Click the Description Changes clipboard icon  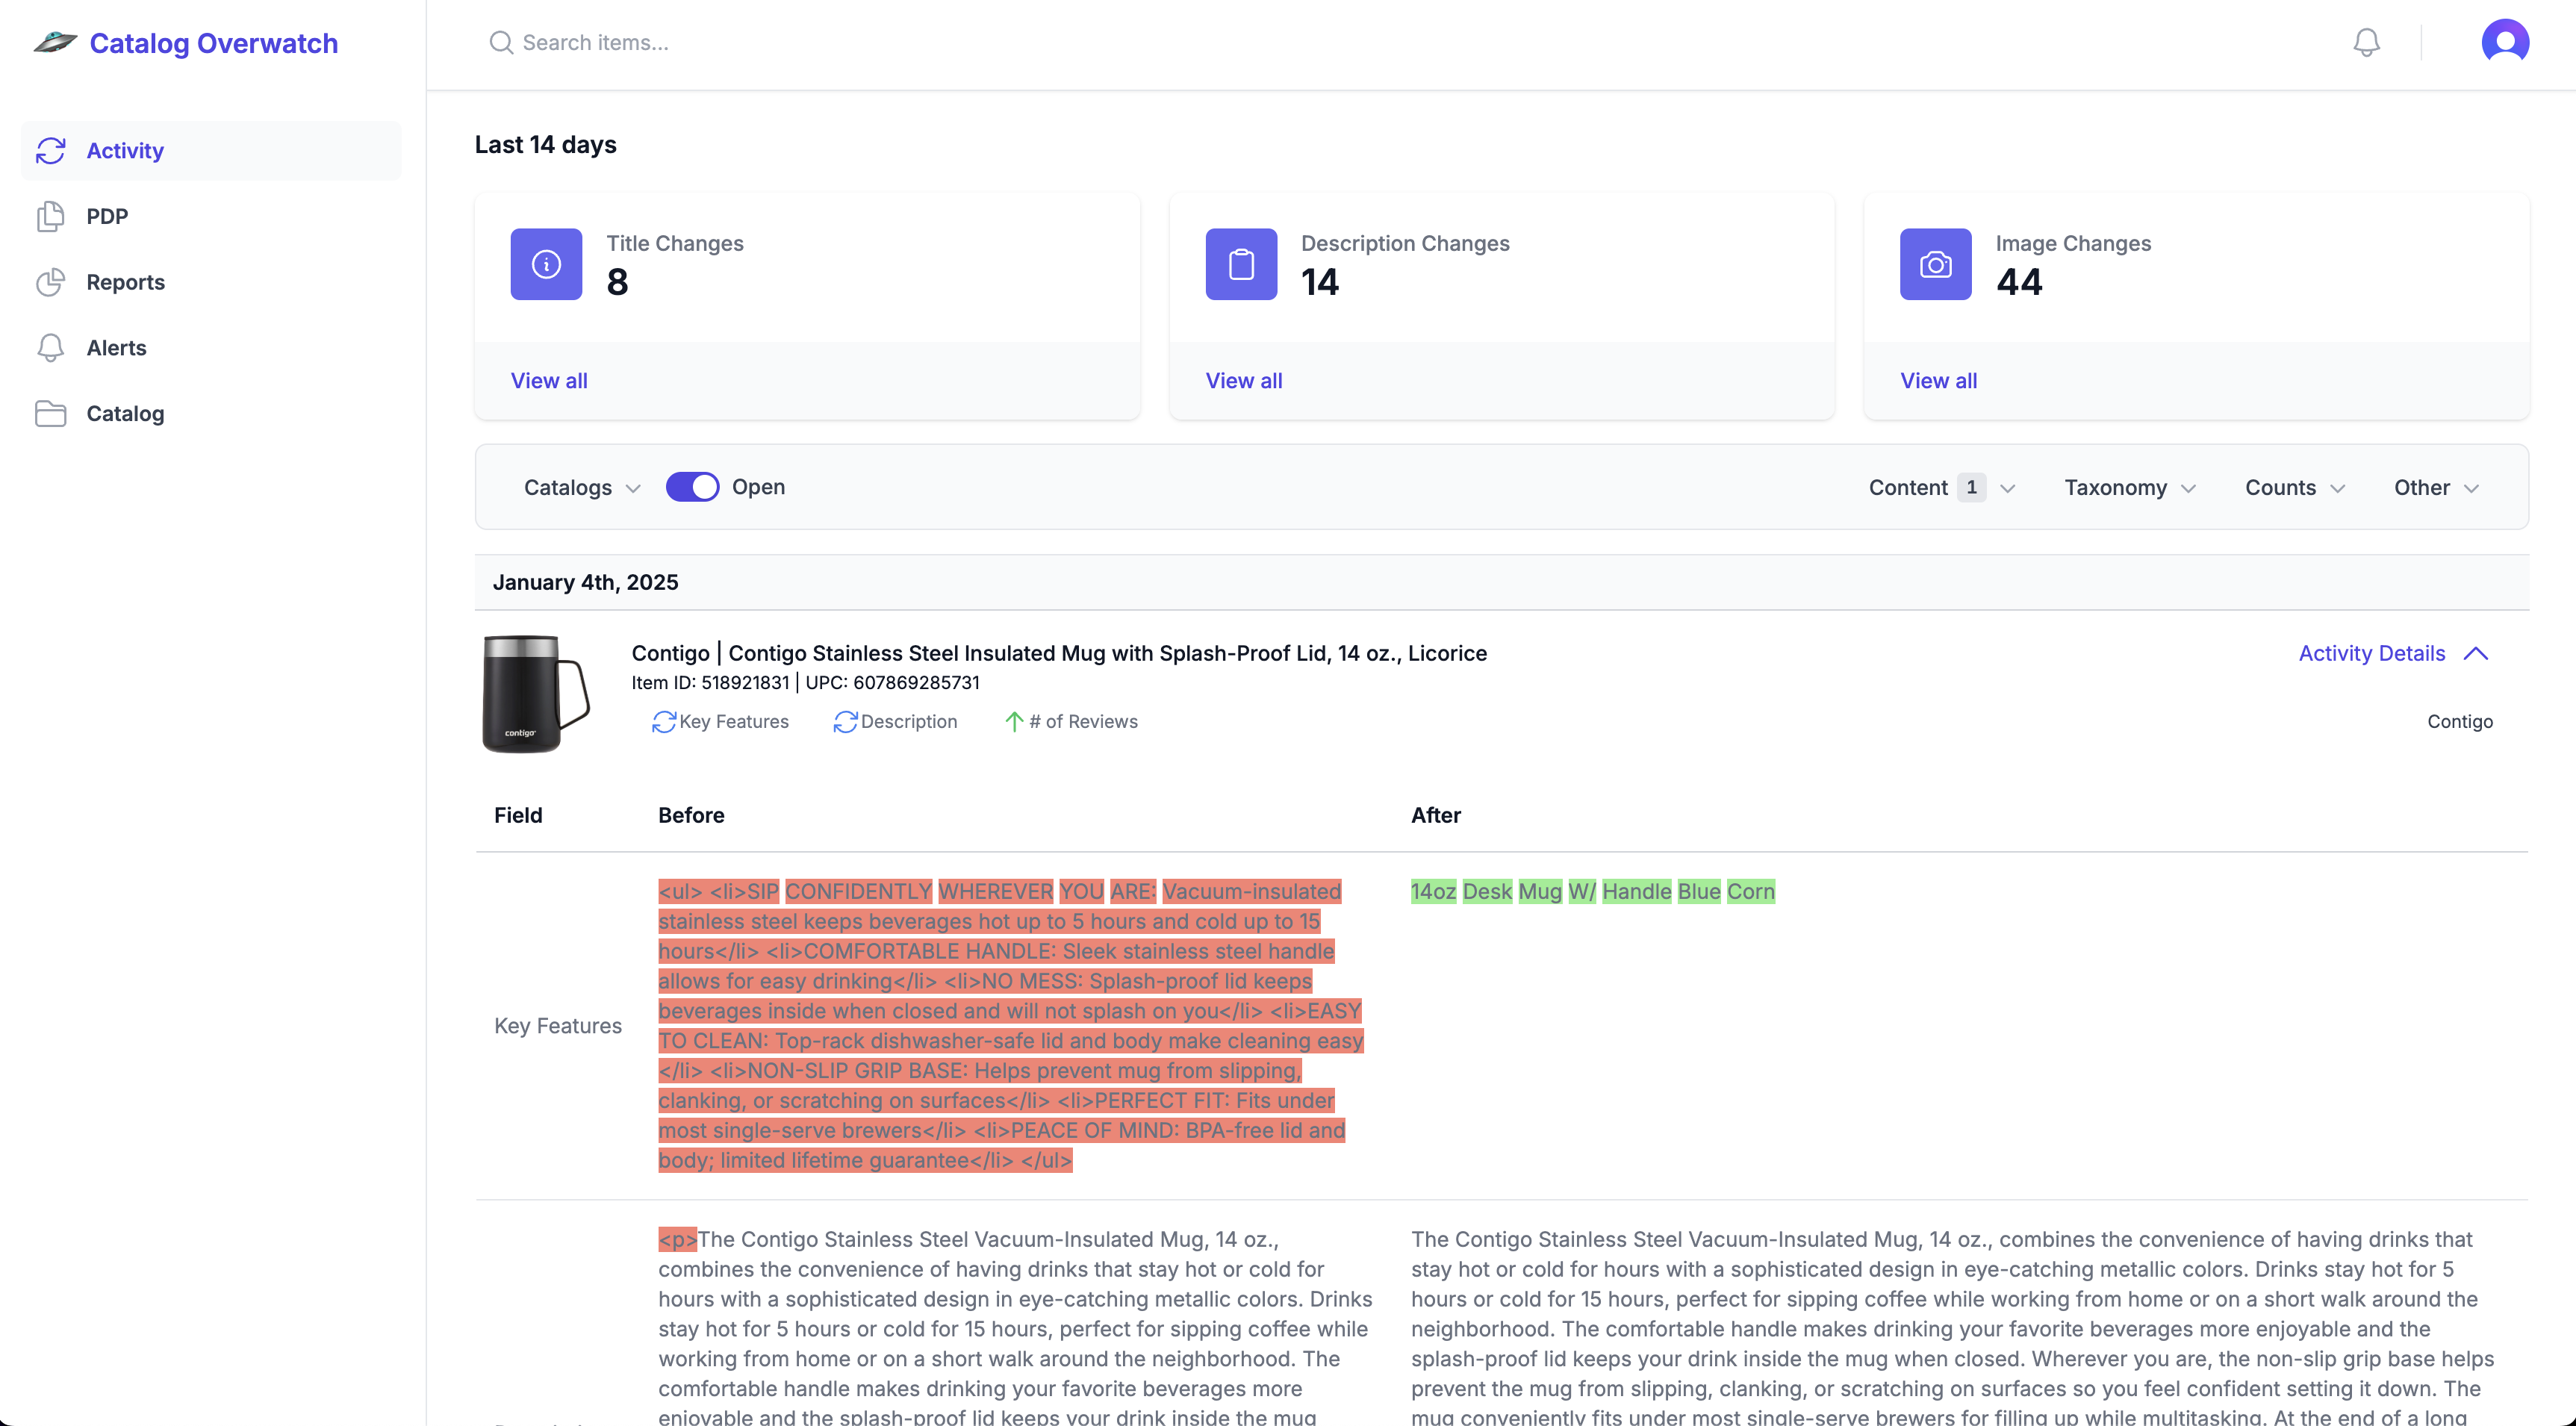(x=1241, y=264)
